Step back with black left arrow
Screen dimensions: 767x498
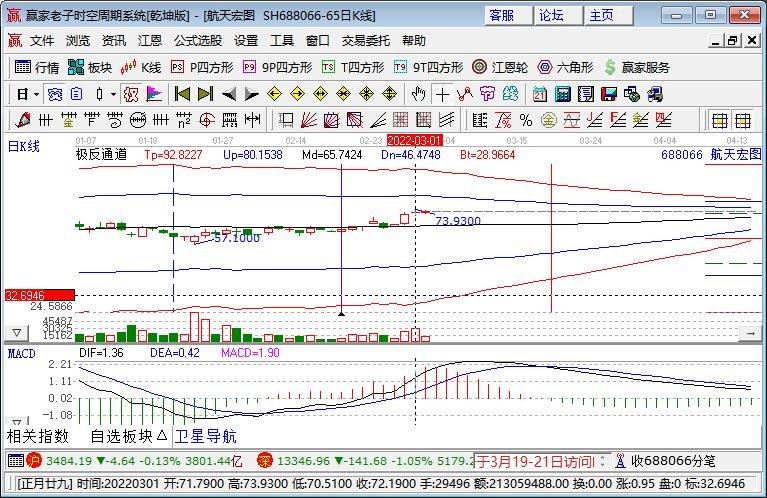[228, 94]
